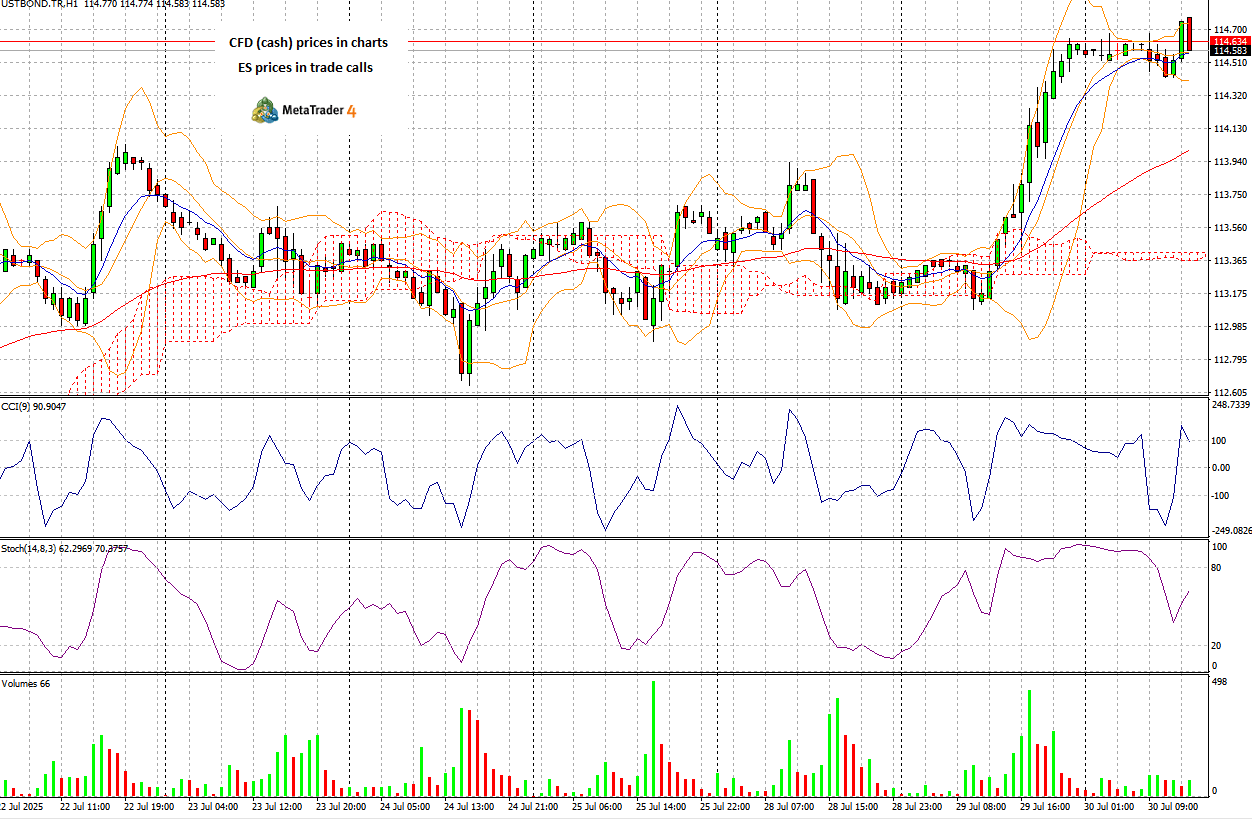This screenshot has width=1252, height=819.
Task: Click the -249.0826 CCI scale minimum
Action: click(1231, 531)
